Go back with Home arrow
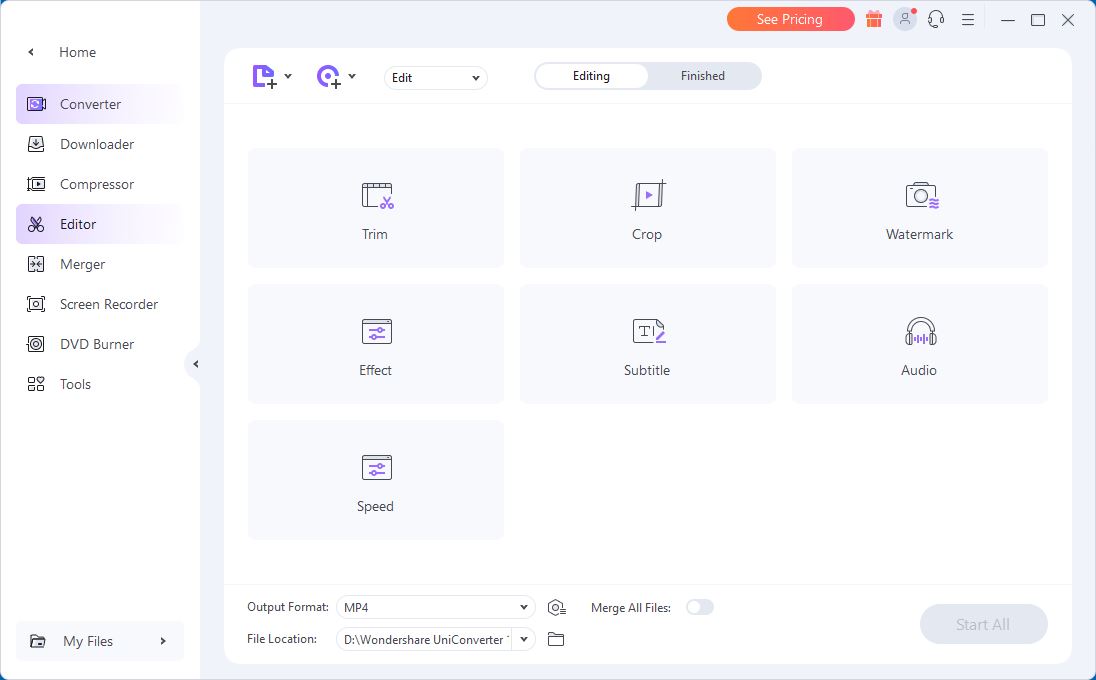The width and height of the screenshot is (1096, 680). click(x=31, y=52)
